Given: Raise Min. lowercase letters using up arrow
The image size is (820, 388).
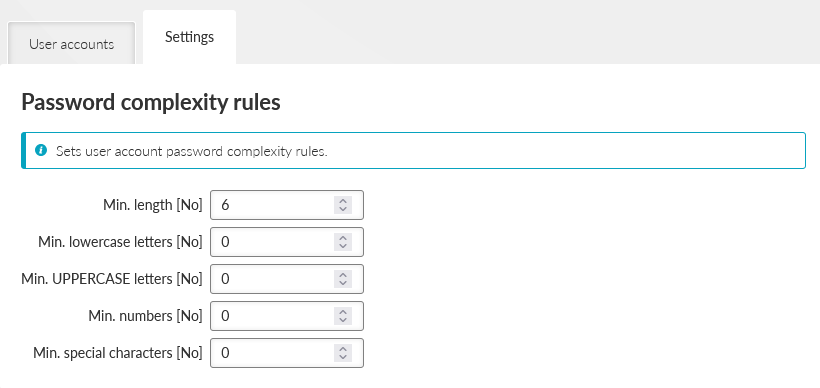Looking at the screenshot, I should point(343,238).
